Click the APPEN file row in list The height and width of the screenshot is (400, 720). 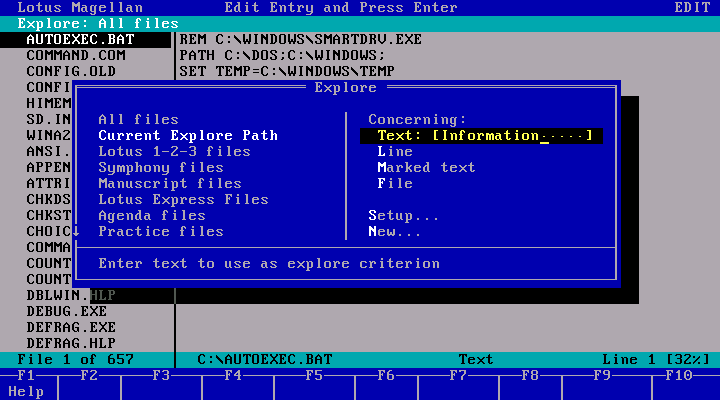coord(49,168)
